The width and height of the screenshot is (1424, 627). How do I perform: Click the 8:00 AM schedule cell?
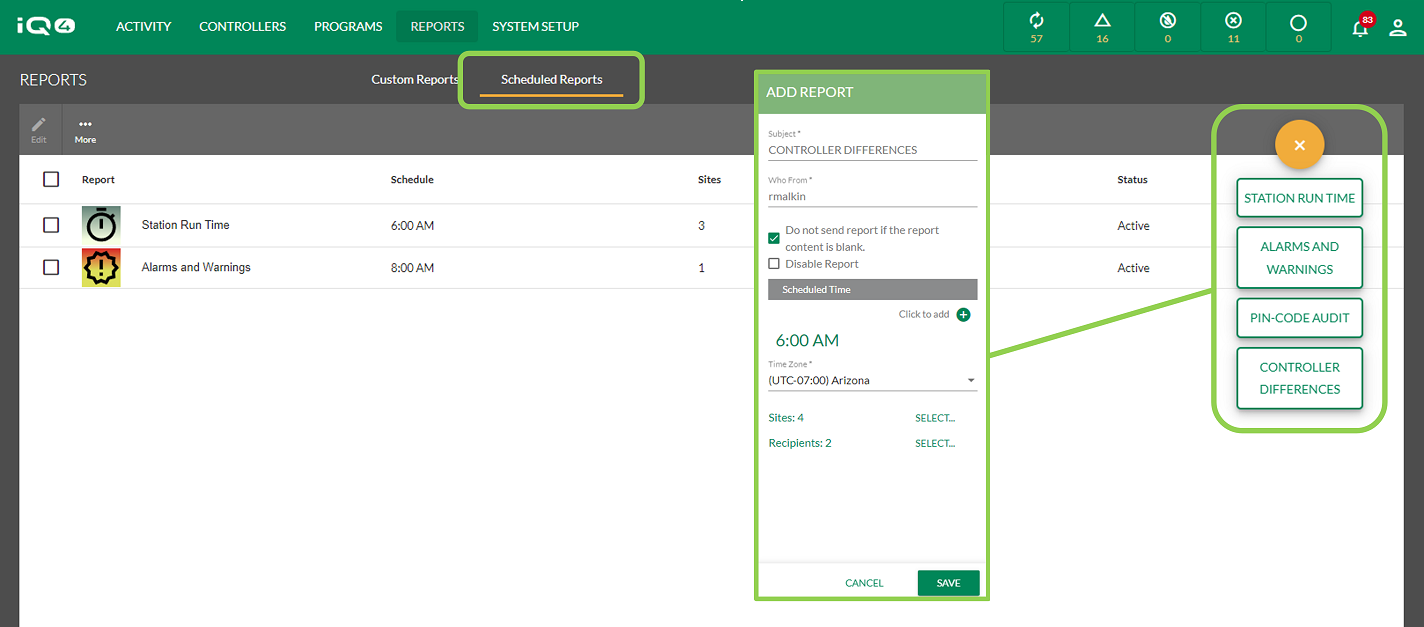(x=412, y=268)
